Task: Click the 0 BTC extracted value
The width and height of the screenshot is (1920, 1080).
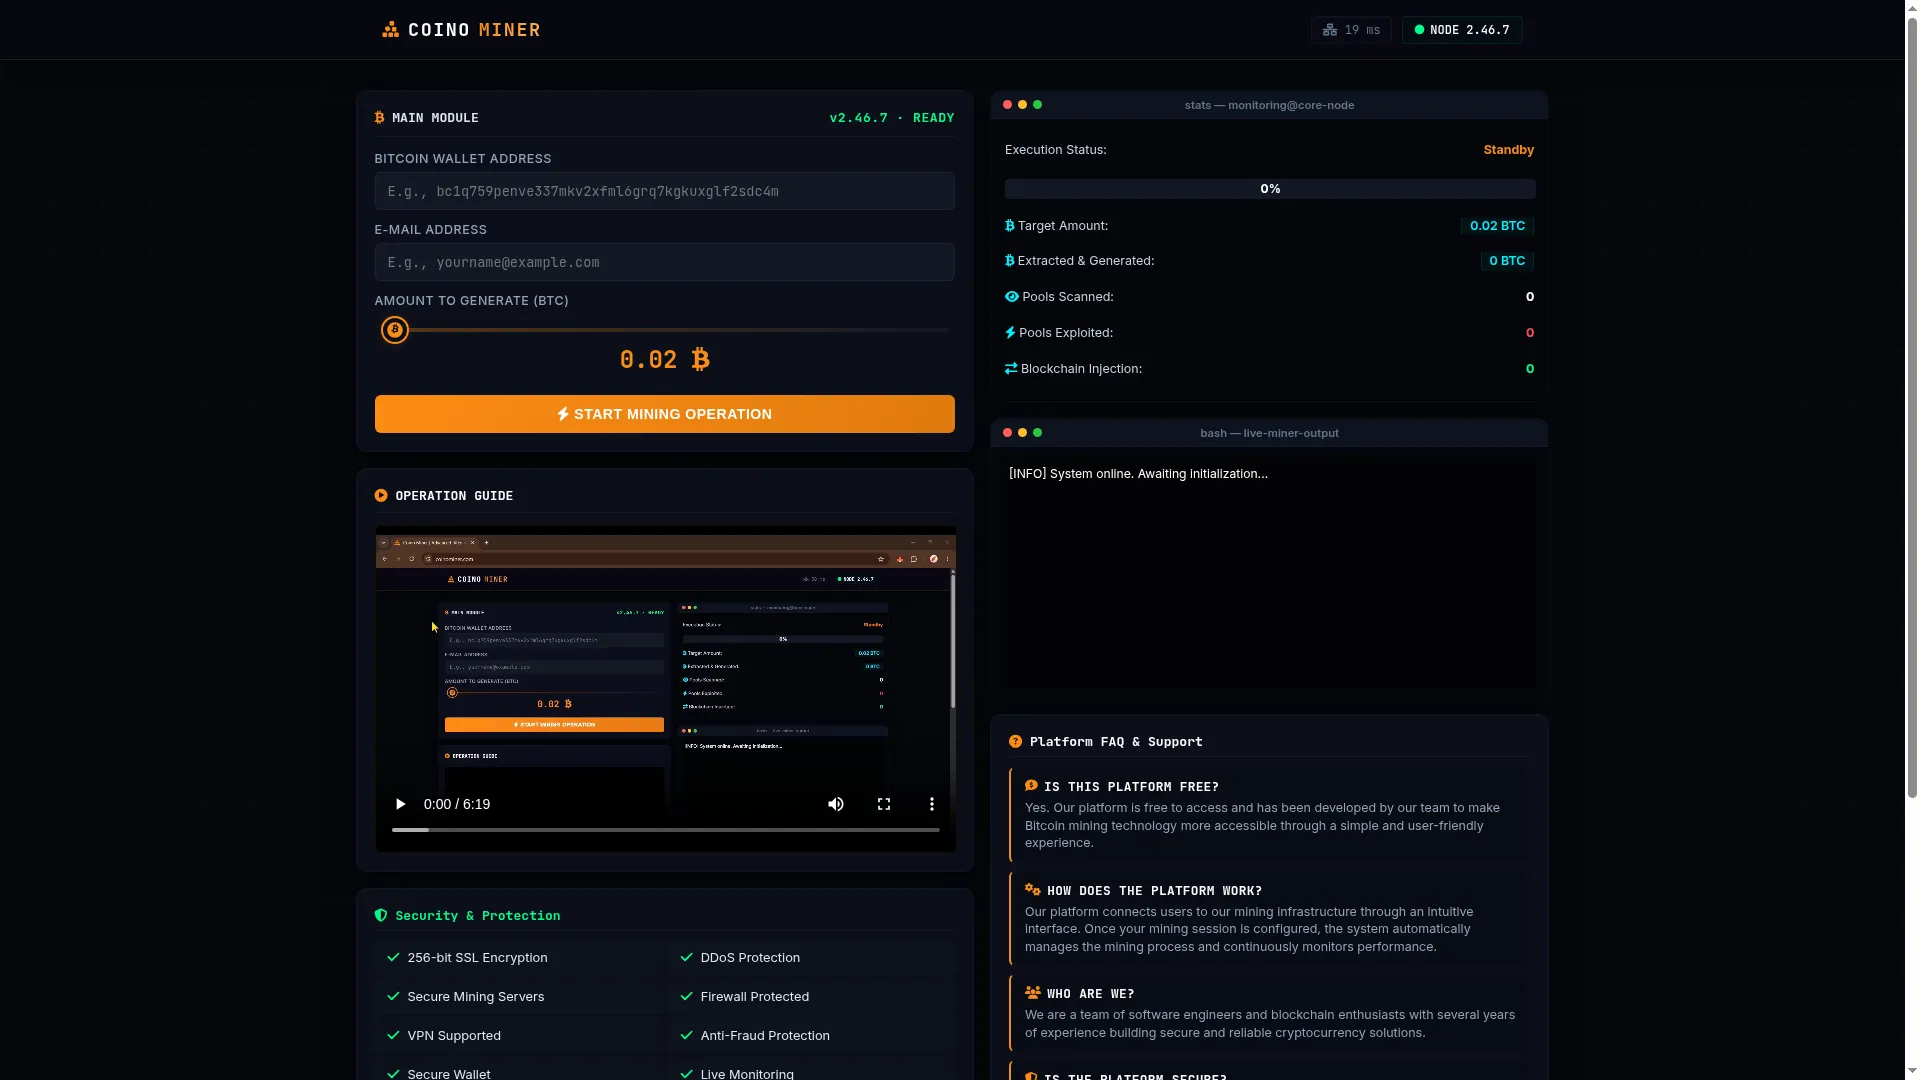Action: [1507, 261]
